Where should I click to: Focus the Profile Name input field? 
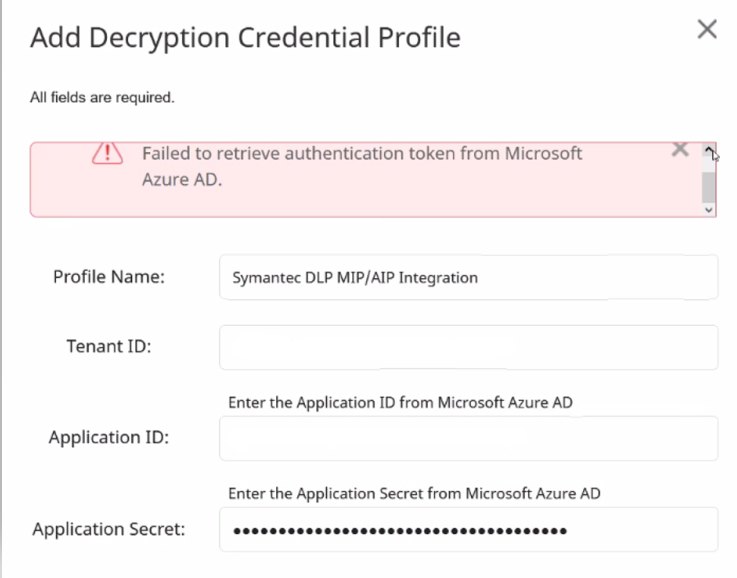tap(469, 277)
